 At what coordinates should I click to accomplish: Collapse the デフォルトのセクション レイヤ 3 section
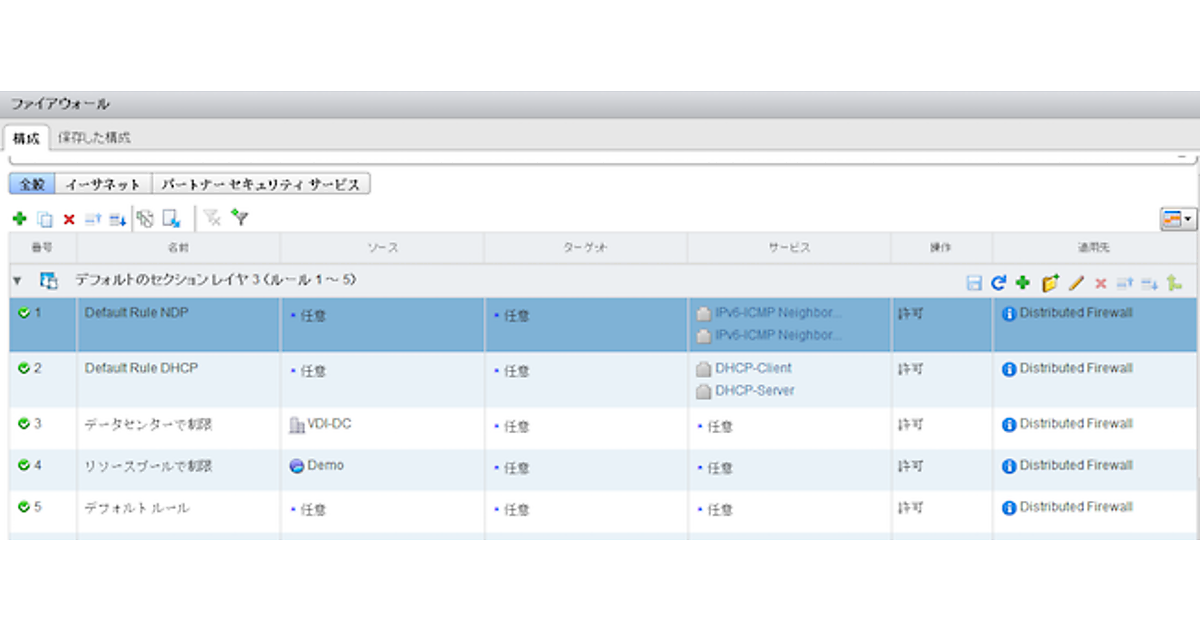tap(17, 282)
